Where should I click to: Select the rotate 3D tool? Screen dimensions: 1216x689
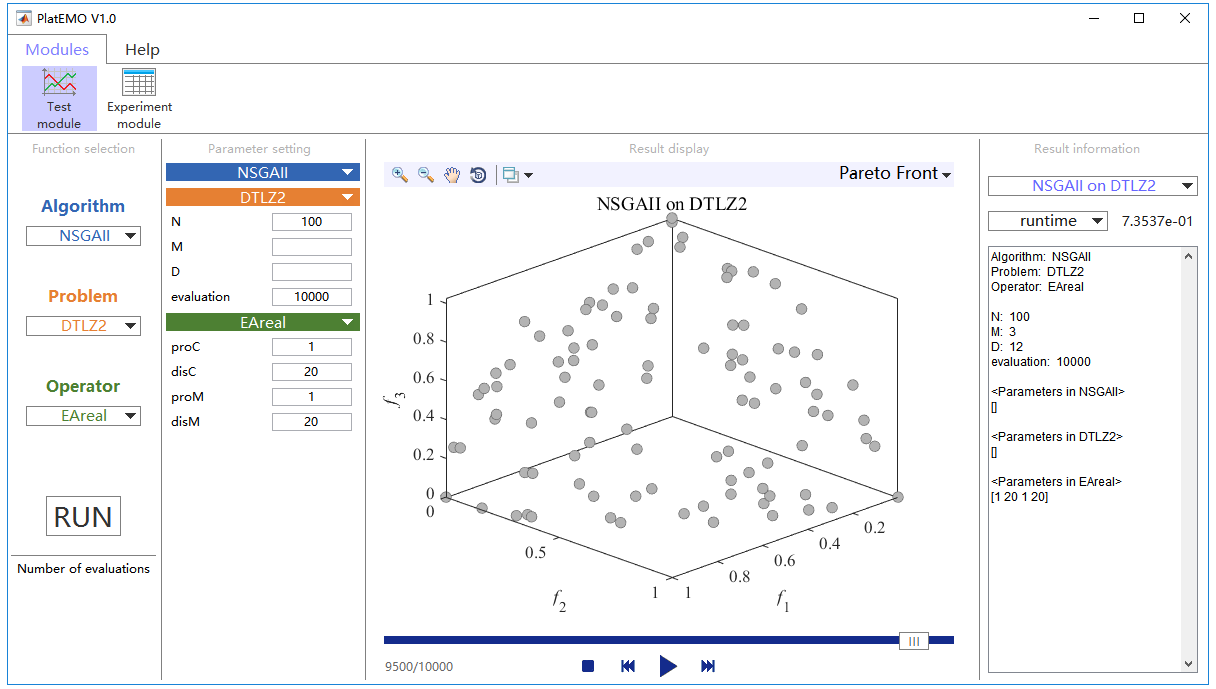(478, 174)
